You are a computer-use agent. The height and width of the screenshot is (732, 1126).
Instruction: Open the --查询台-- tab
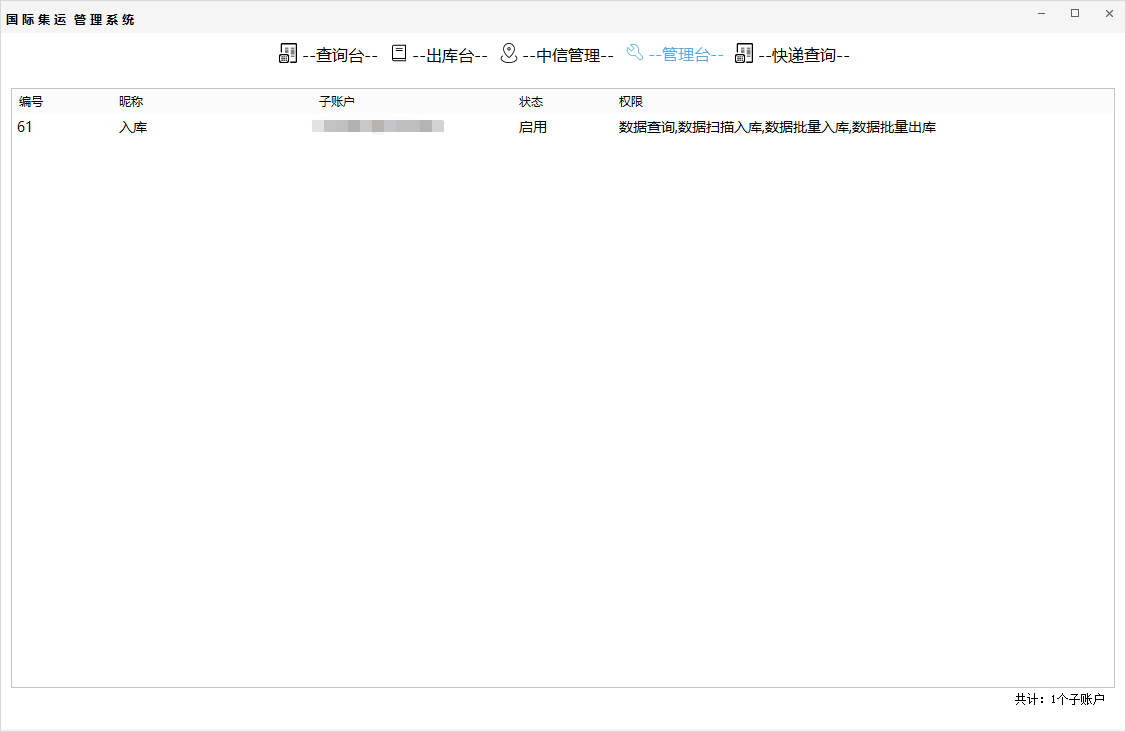pos(340,55)
